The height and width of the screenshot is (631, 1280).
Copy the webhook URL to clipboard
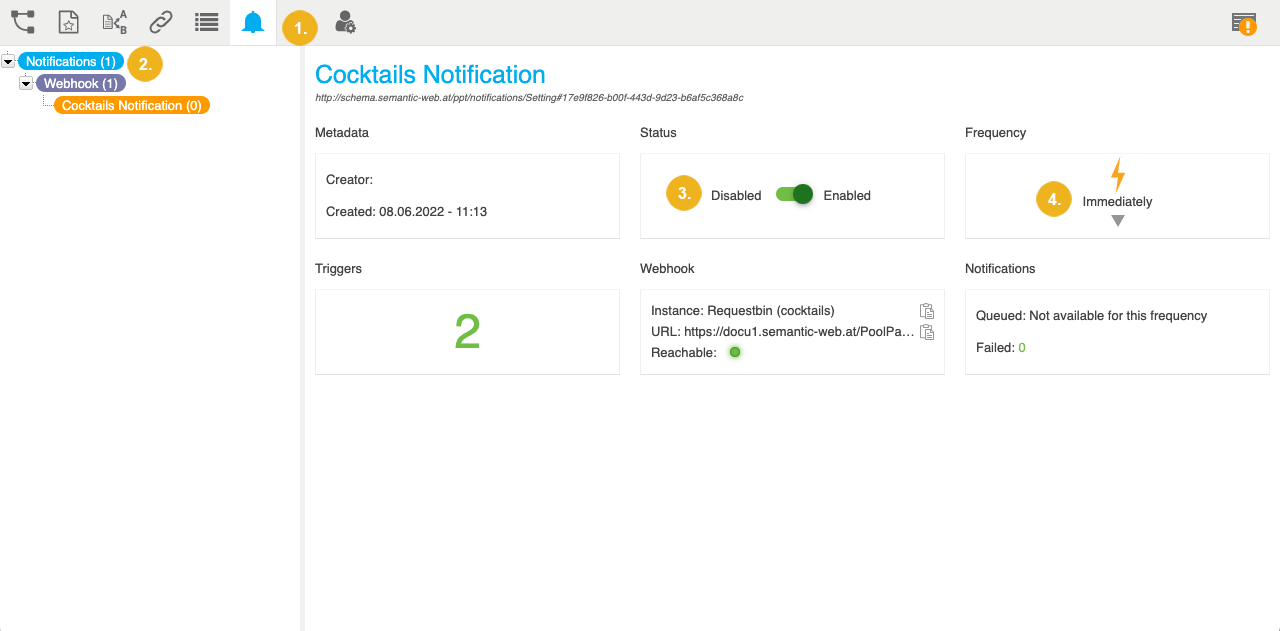926,331
